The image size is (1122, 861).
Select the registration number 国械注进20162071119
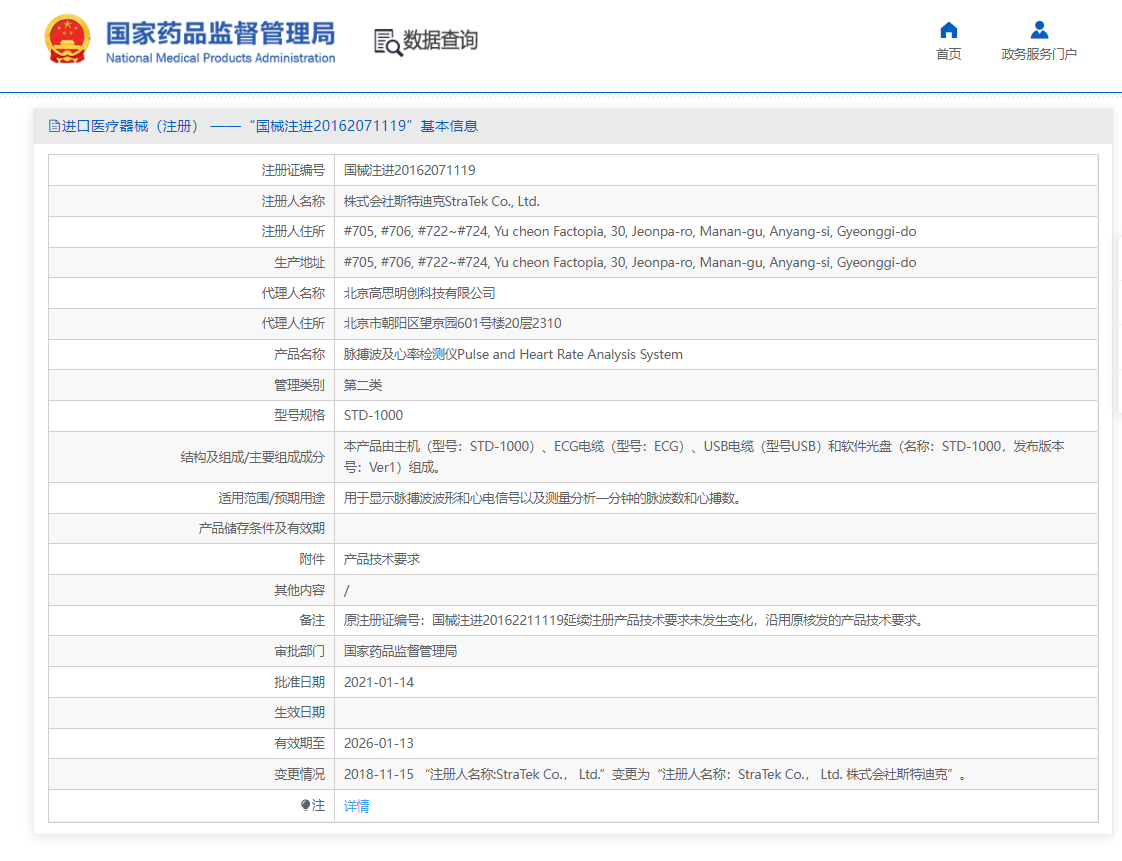[x=410, y=169]
